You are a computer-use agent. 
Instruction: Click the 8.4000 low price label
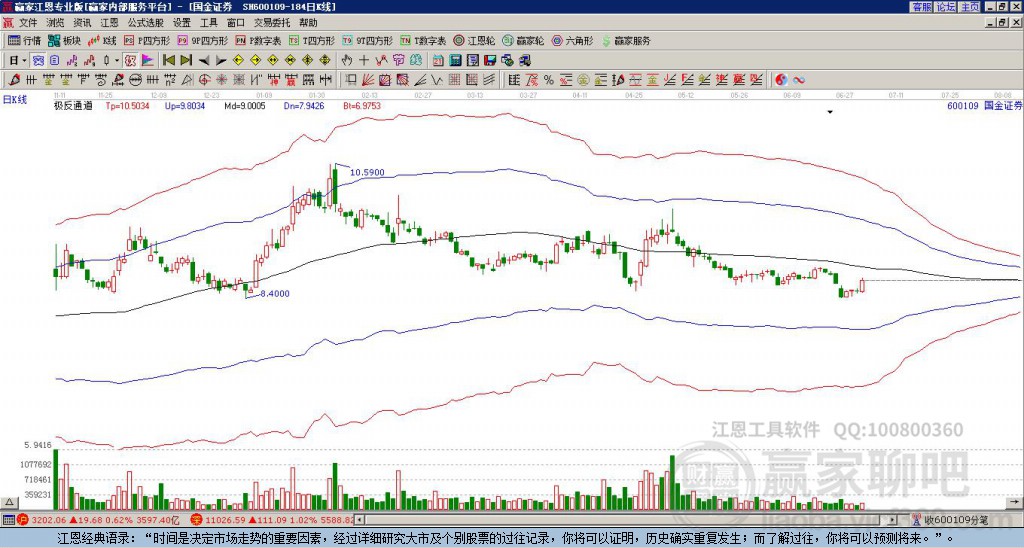pyautogui.click(x=275, y=294)
